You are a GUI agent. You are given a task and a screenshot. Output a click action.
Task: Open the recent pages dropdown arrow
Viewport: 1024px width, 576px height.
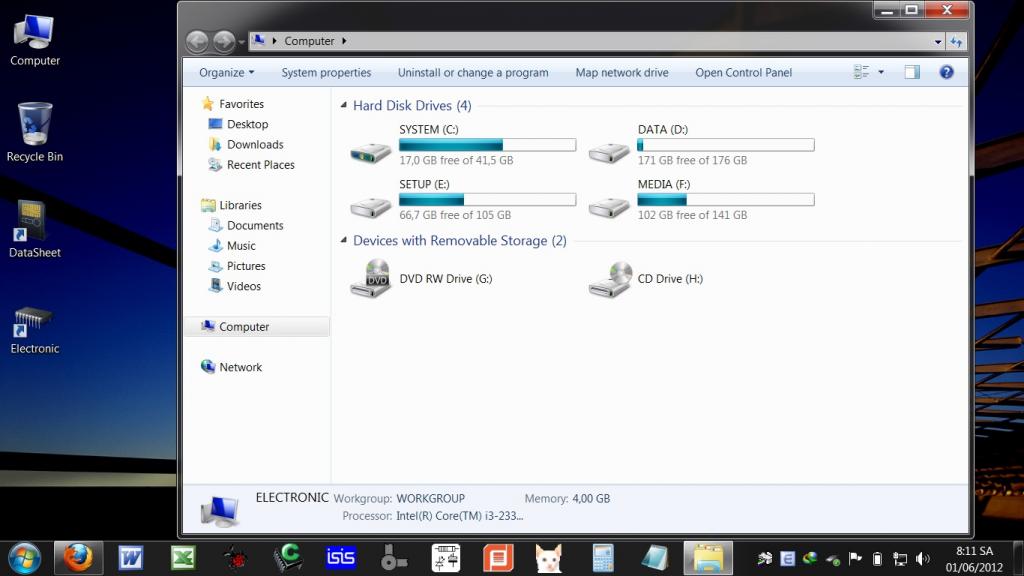(241, 42)
